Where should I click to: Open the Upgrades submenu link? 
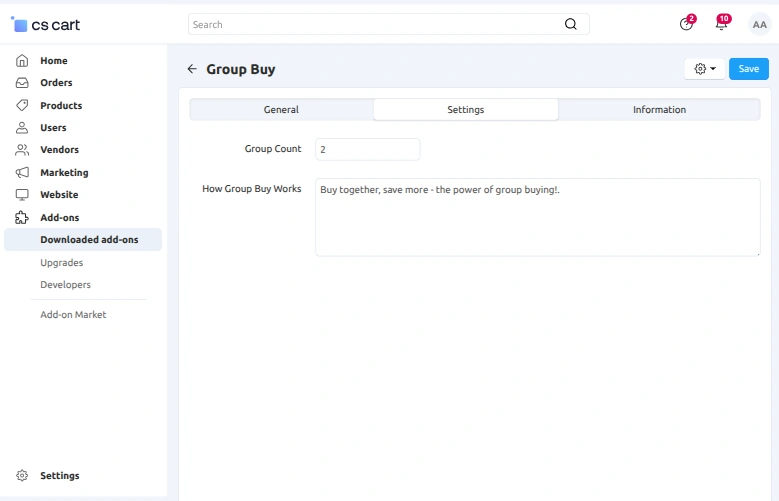point(62,262)
